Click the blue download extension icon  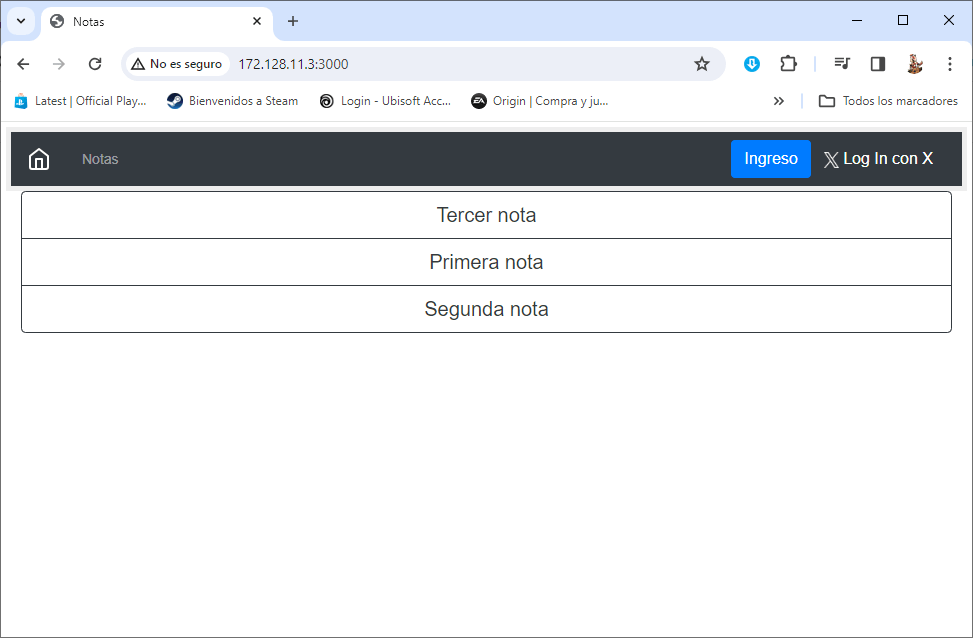pos(752,64)
